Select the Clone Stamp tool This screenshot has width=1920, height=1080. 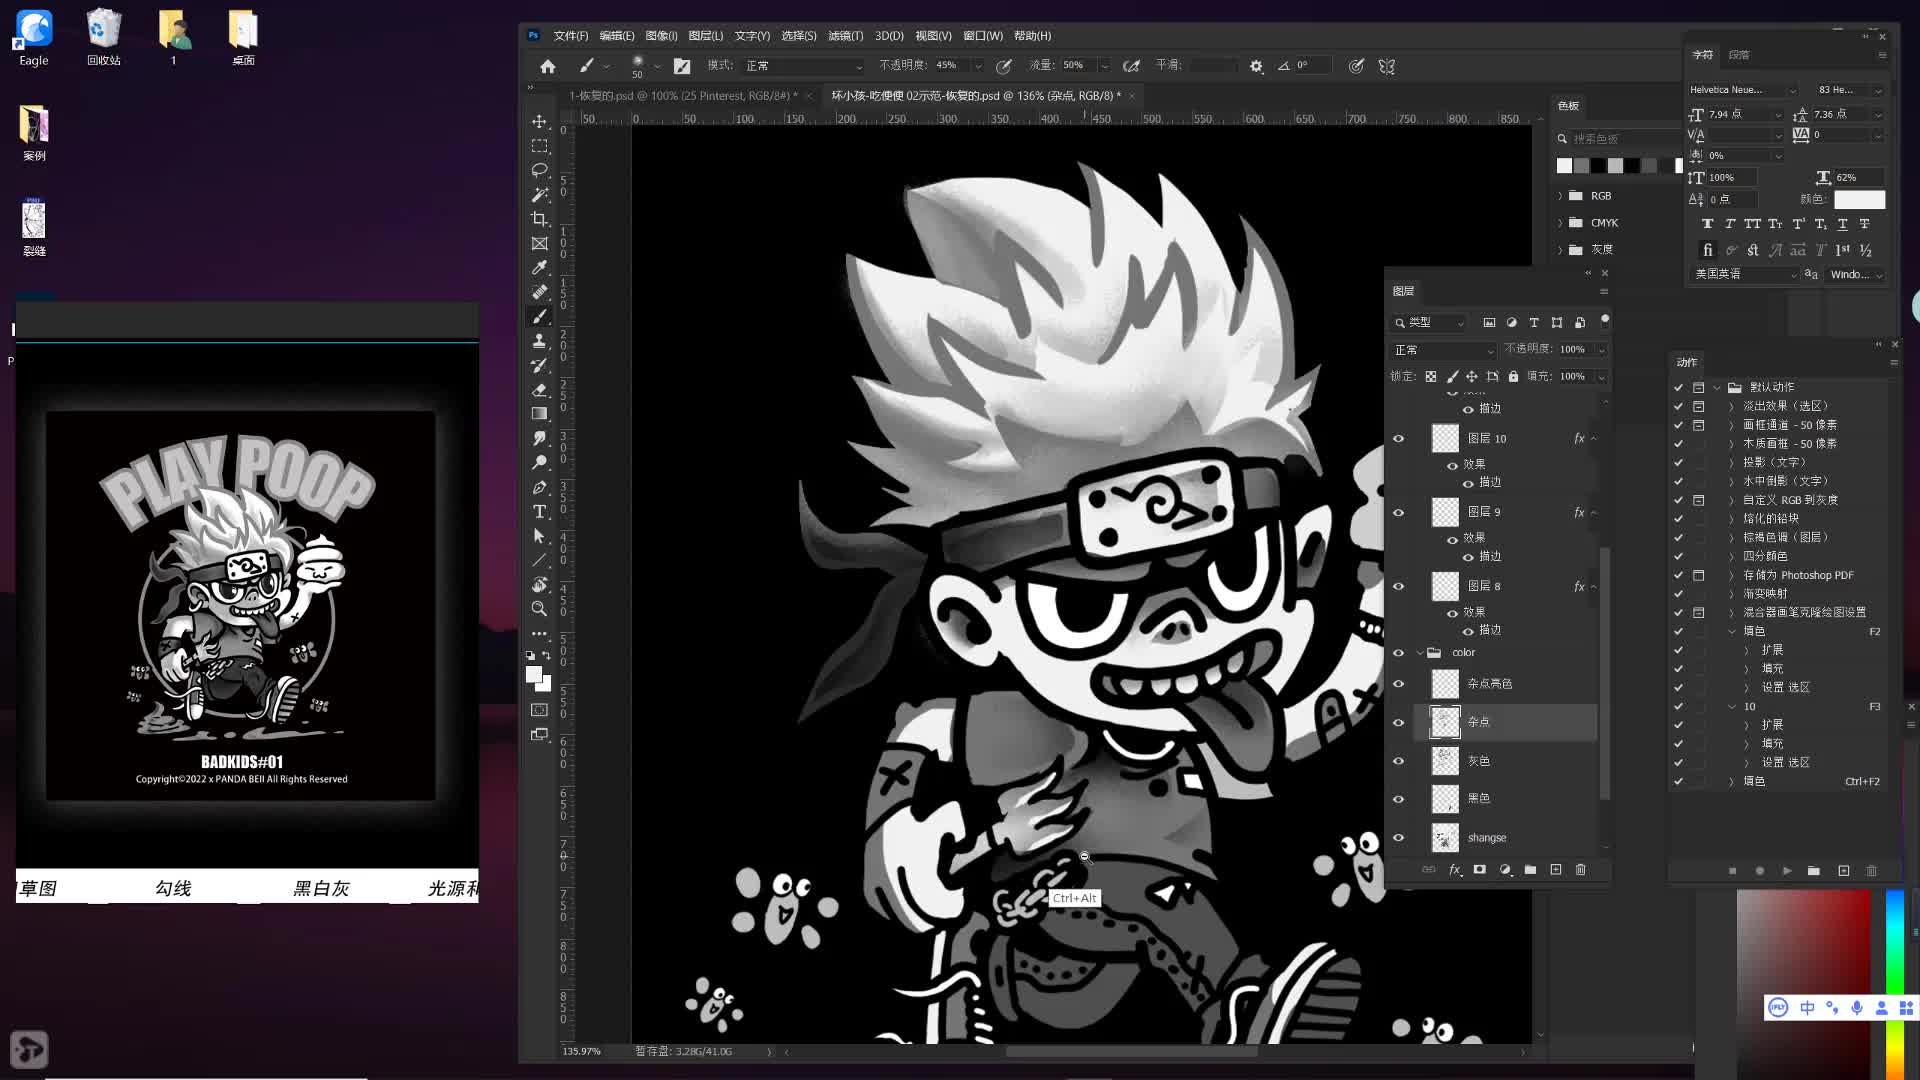[539, 341]
